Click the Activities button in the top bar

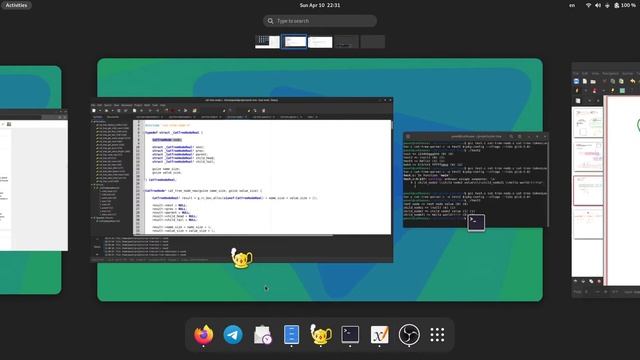(x=16, y=5)
